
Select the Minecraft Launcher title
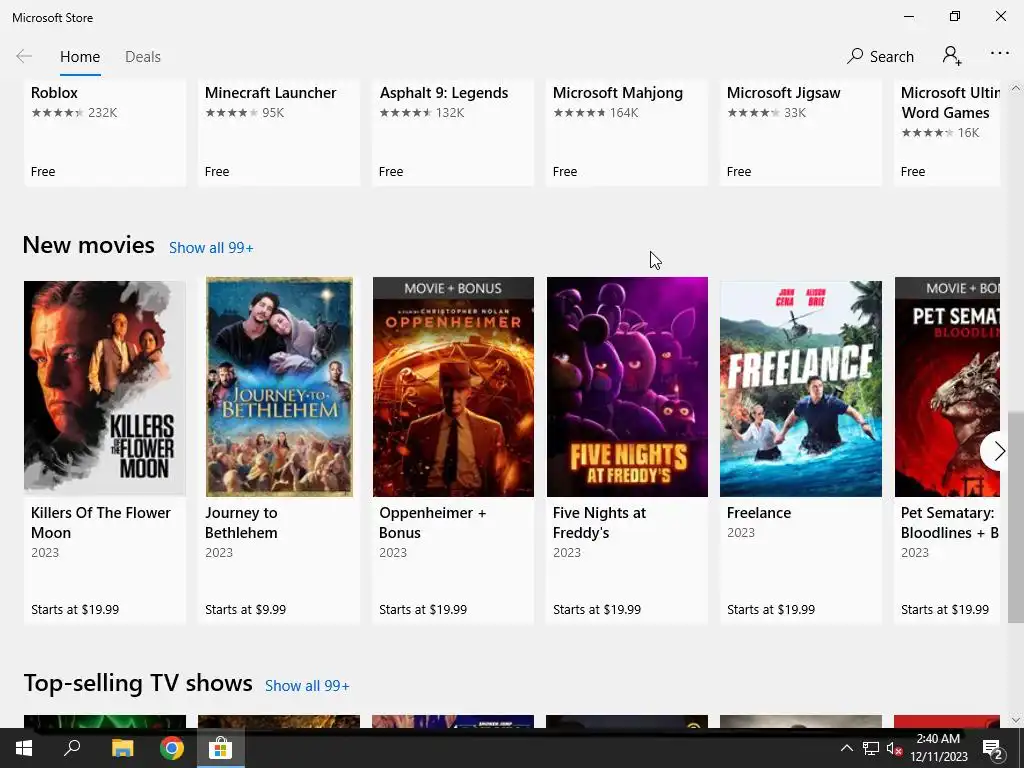(270, 93)
